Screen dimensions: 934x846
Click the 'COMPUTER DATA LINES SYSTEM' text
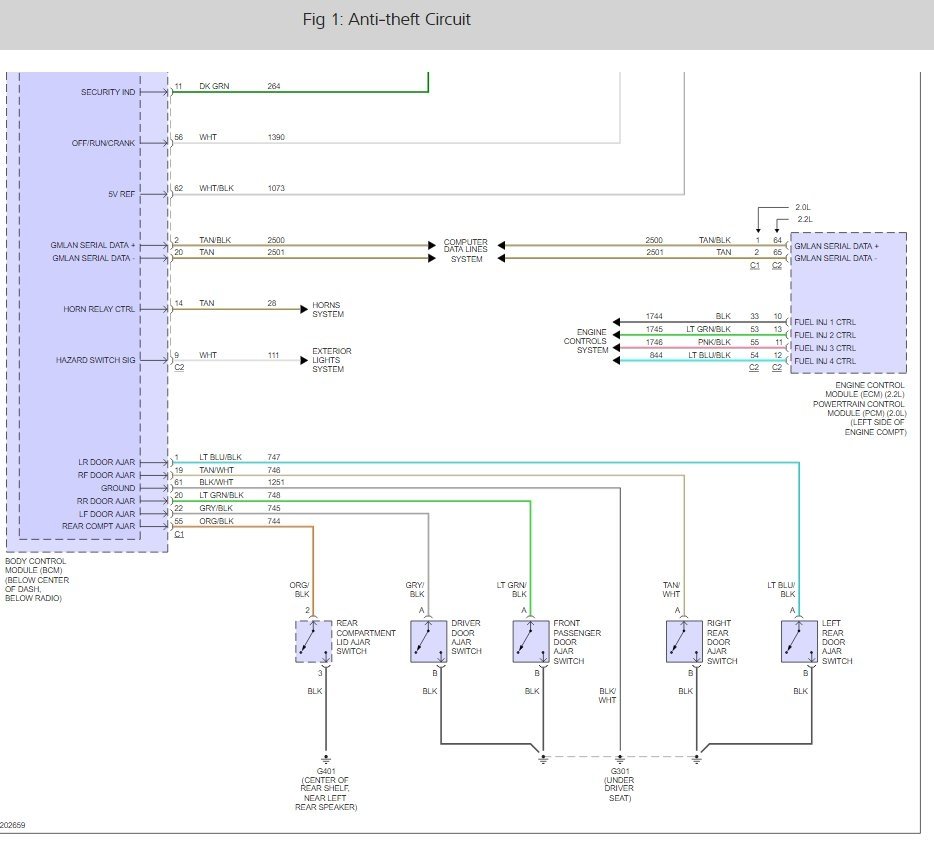pyautogui.click(x=466, y=251)
